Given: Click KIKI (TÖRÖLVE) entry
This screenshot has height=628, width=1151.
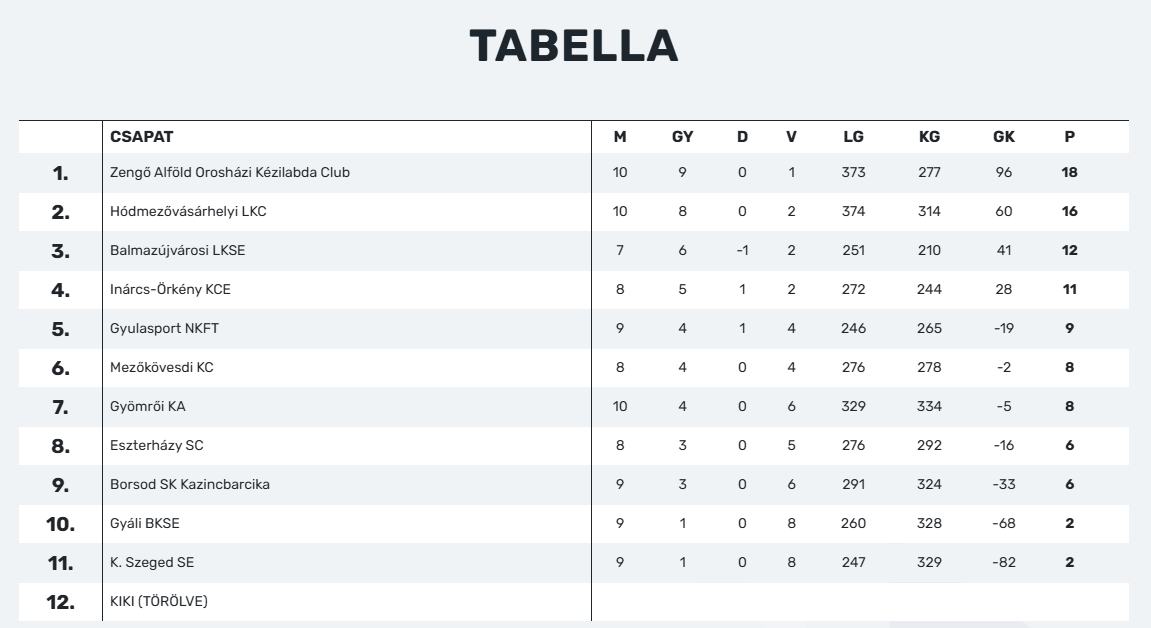Looking at the screenshot, I should pos(159,601).
